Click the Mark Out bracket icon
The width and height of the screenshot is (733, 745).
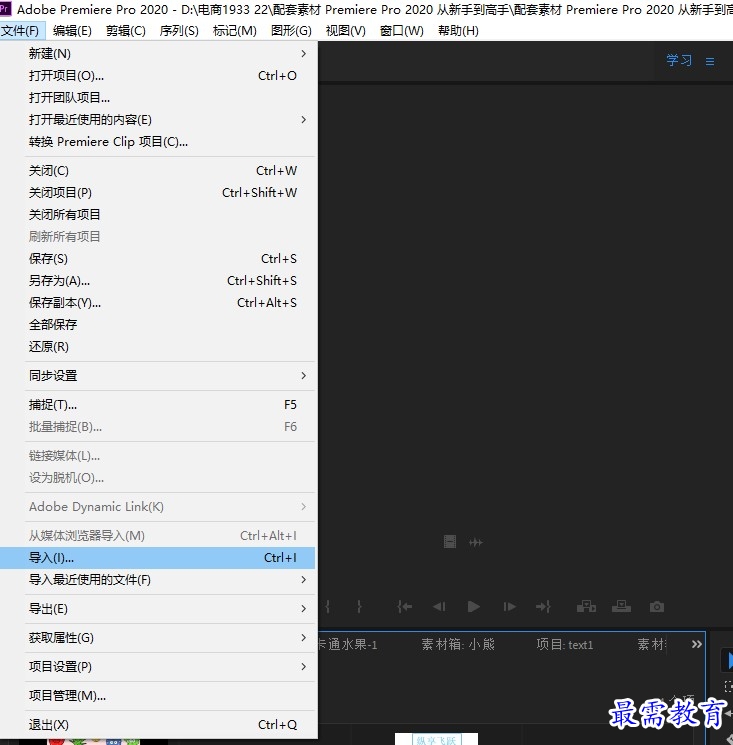point(360,607)
